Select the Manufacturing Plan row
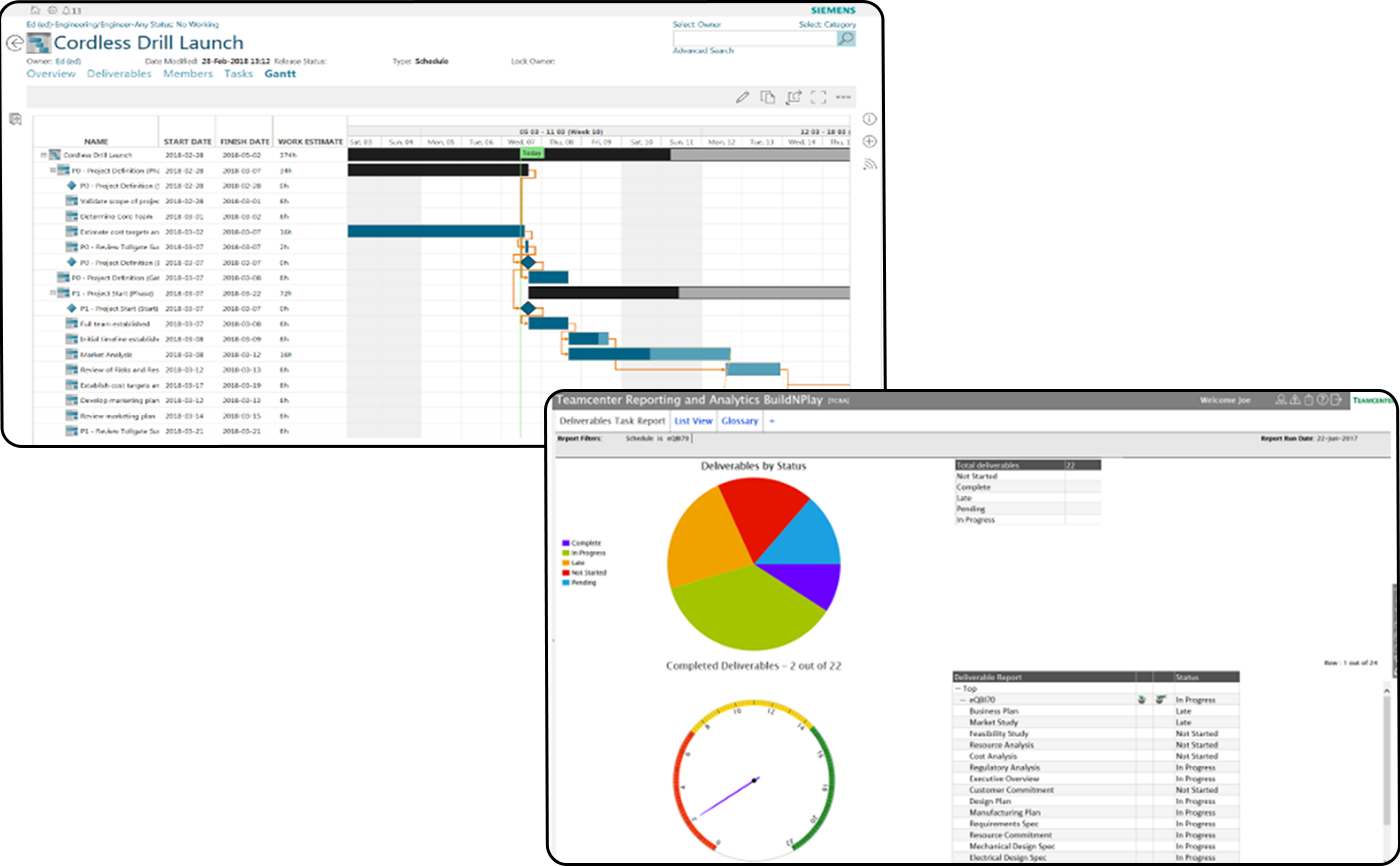 click(x=1096, y=812)
